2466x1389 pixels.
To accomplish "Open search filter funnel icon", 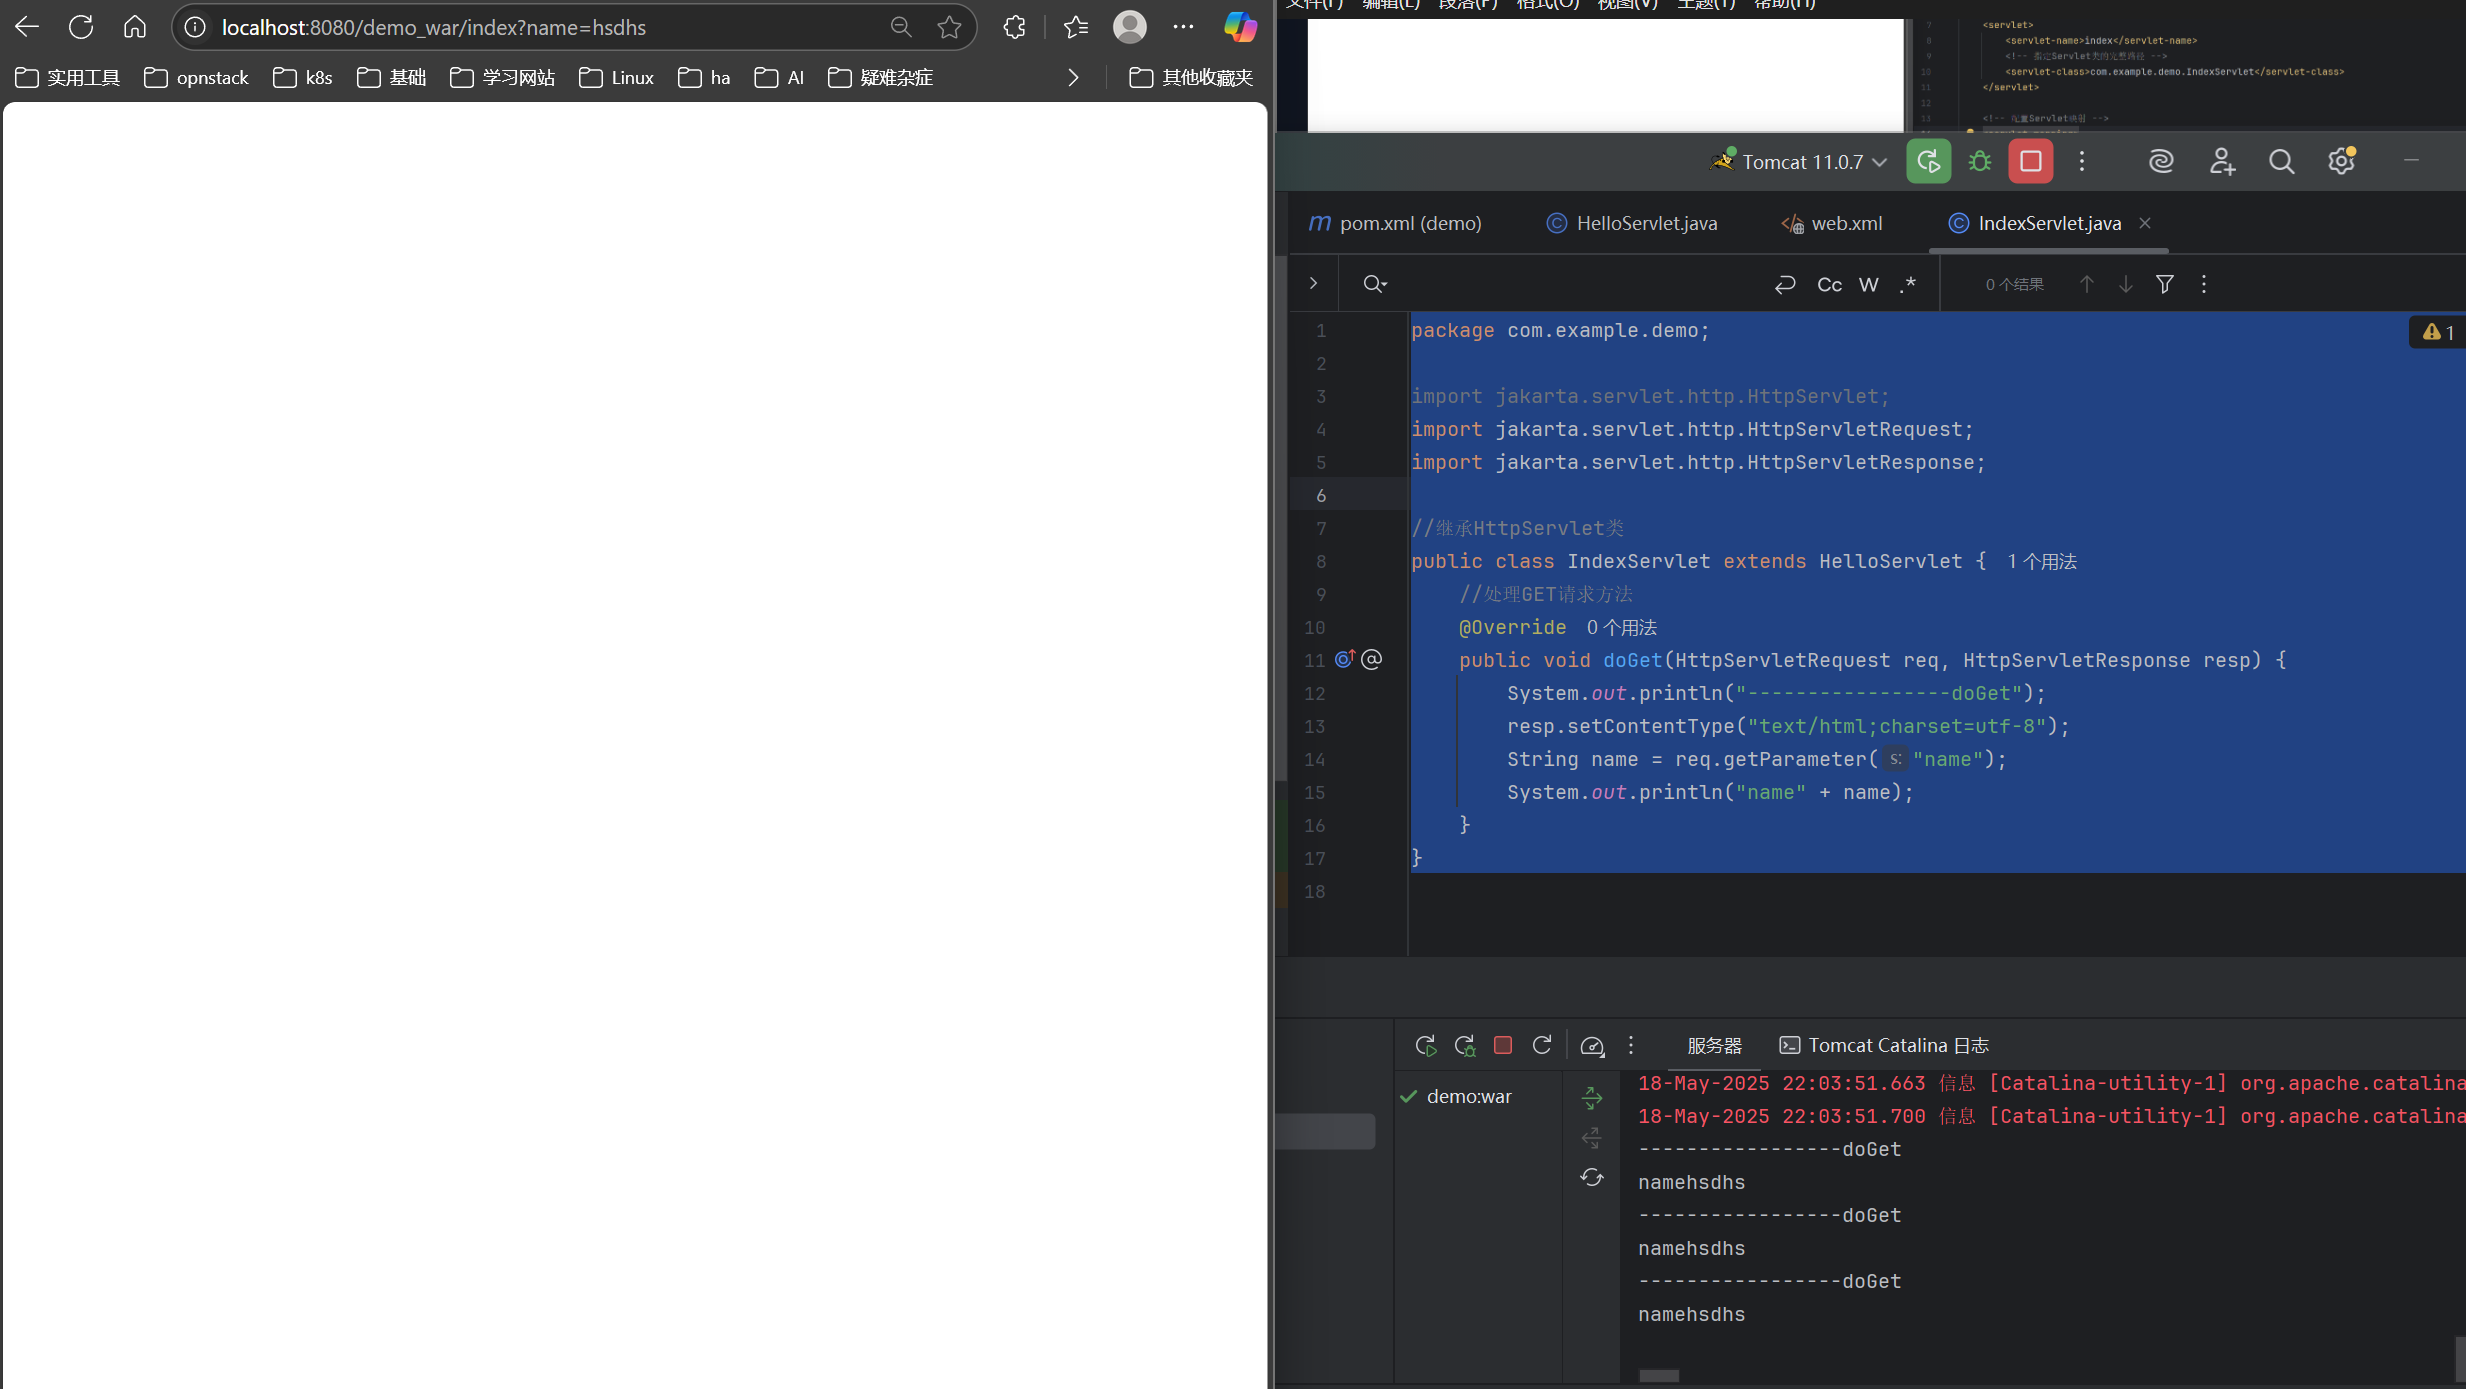I will [x=2165, y=284].
